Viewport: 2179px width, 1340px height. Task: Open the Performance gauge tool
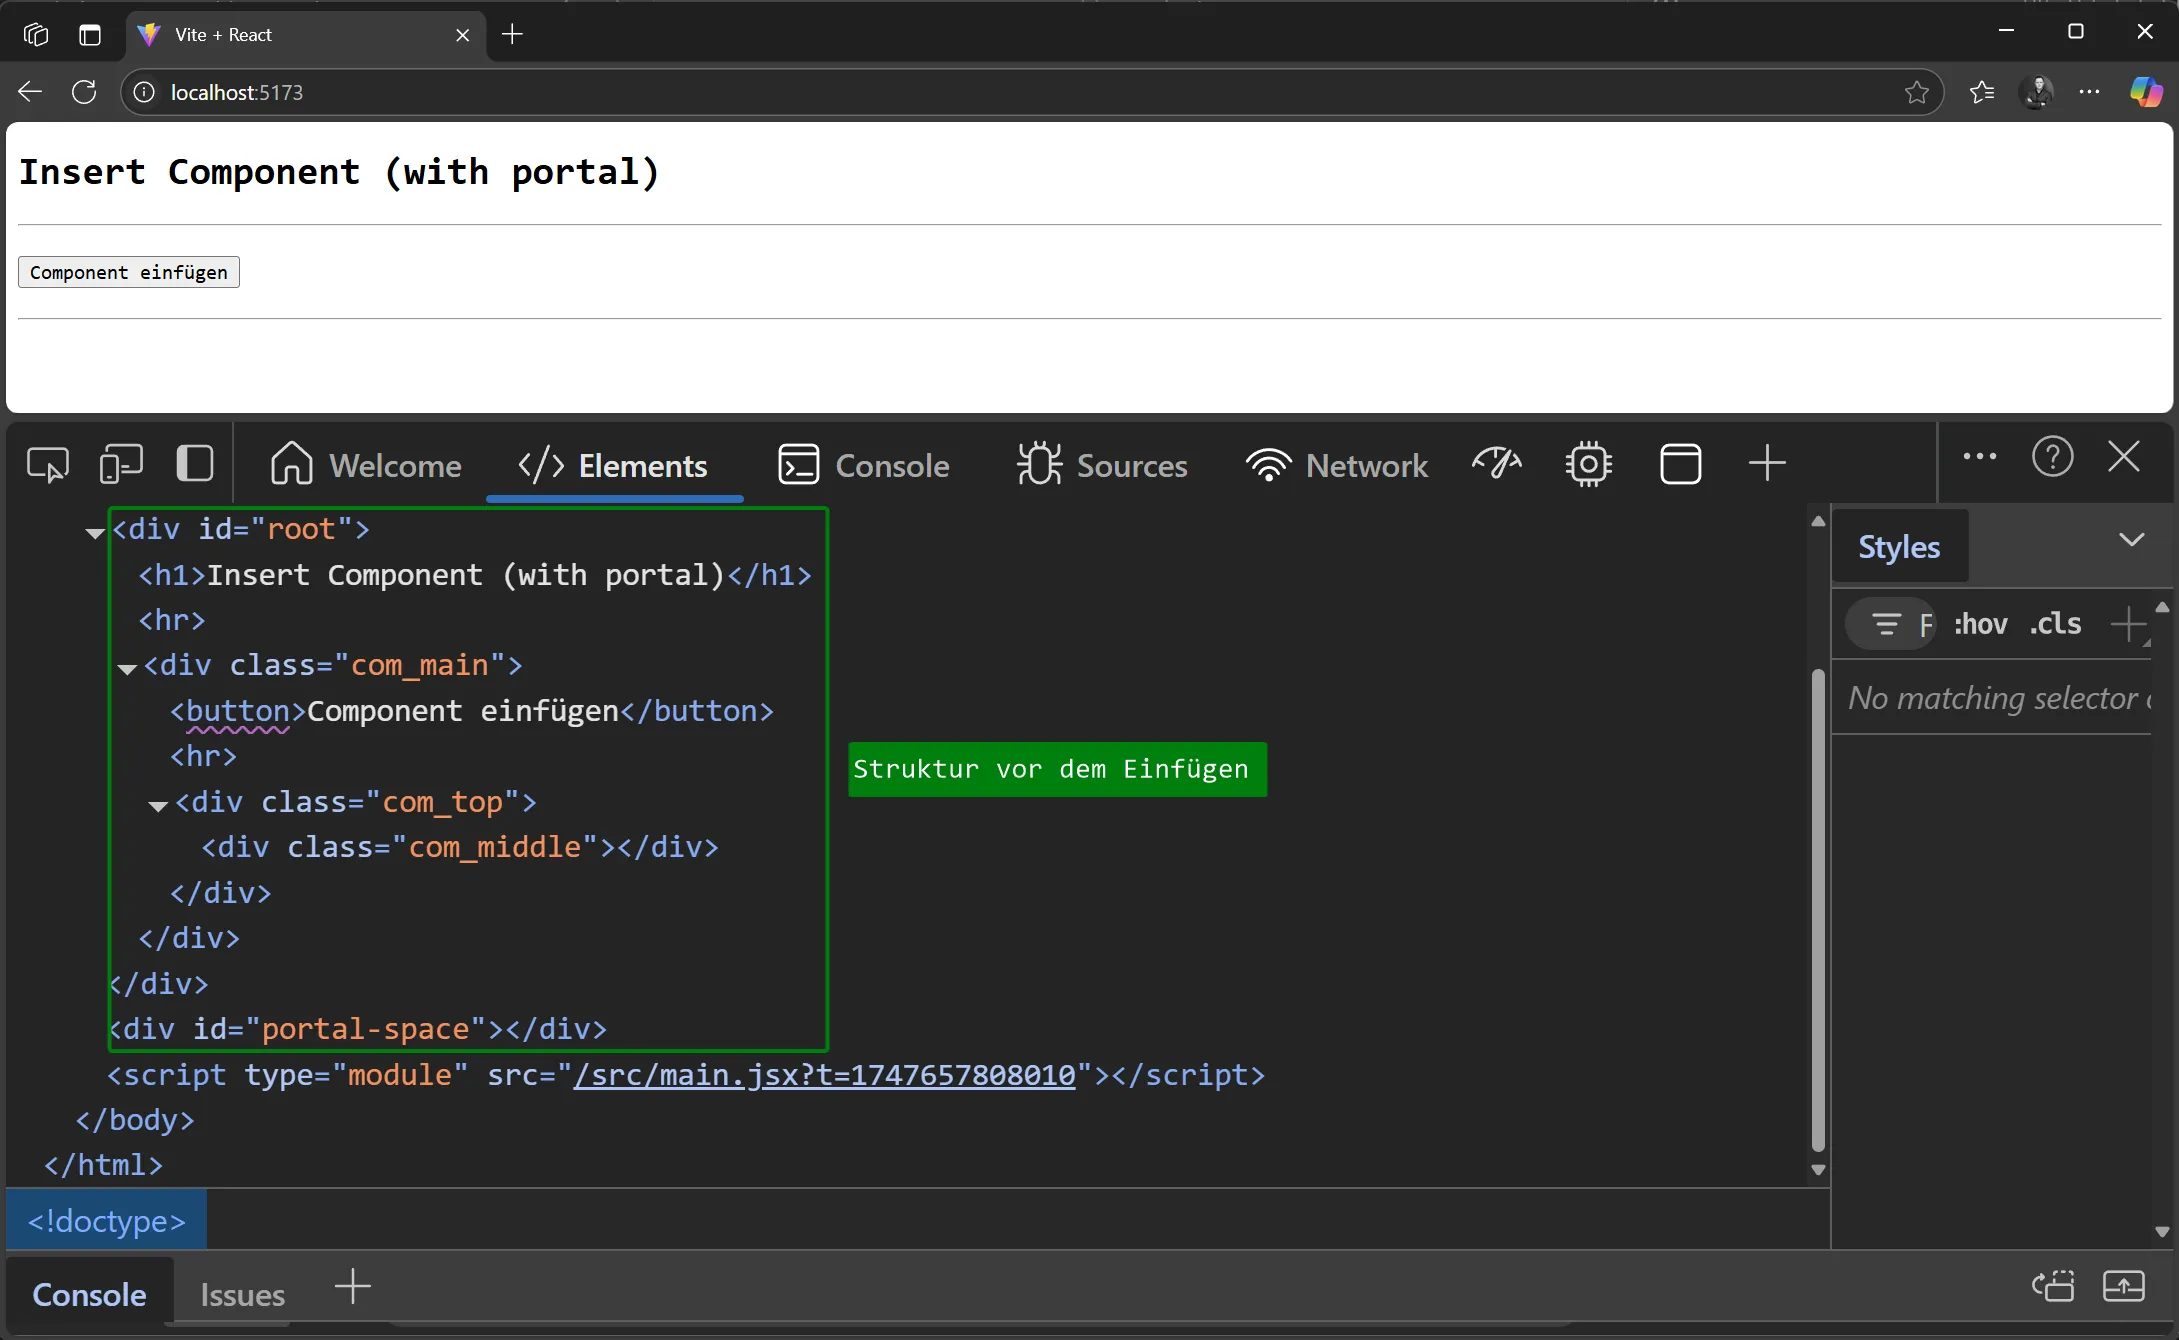click(1497, 464)
